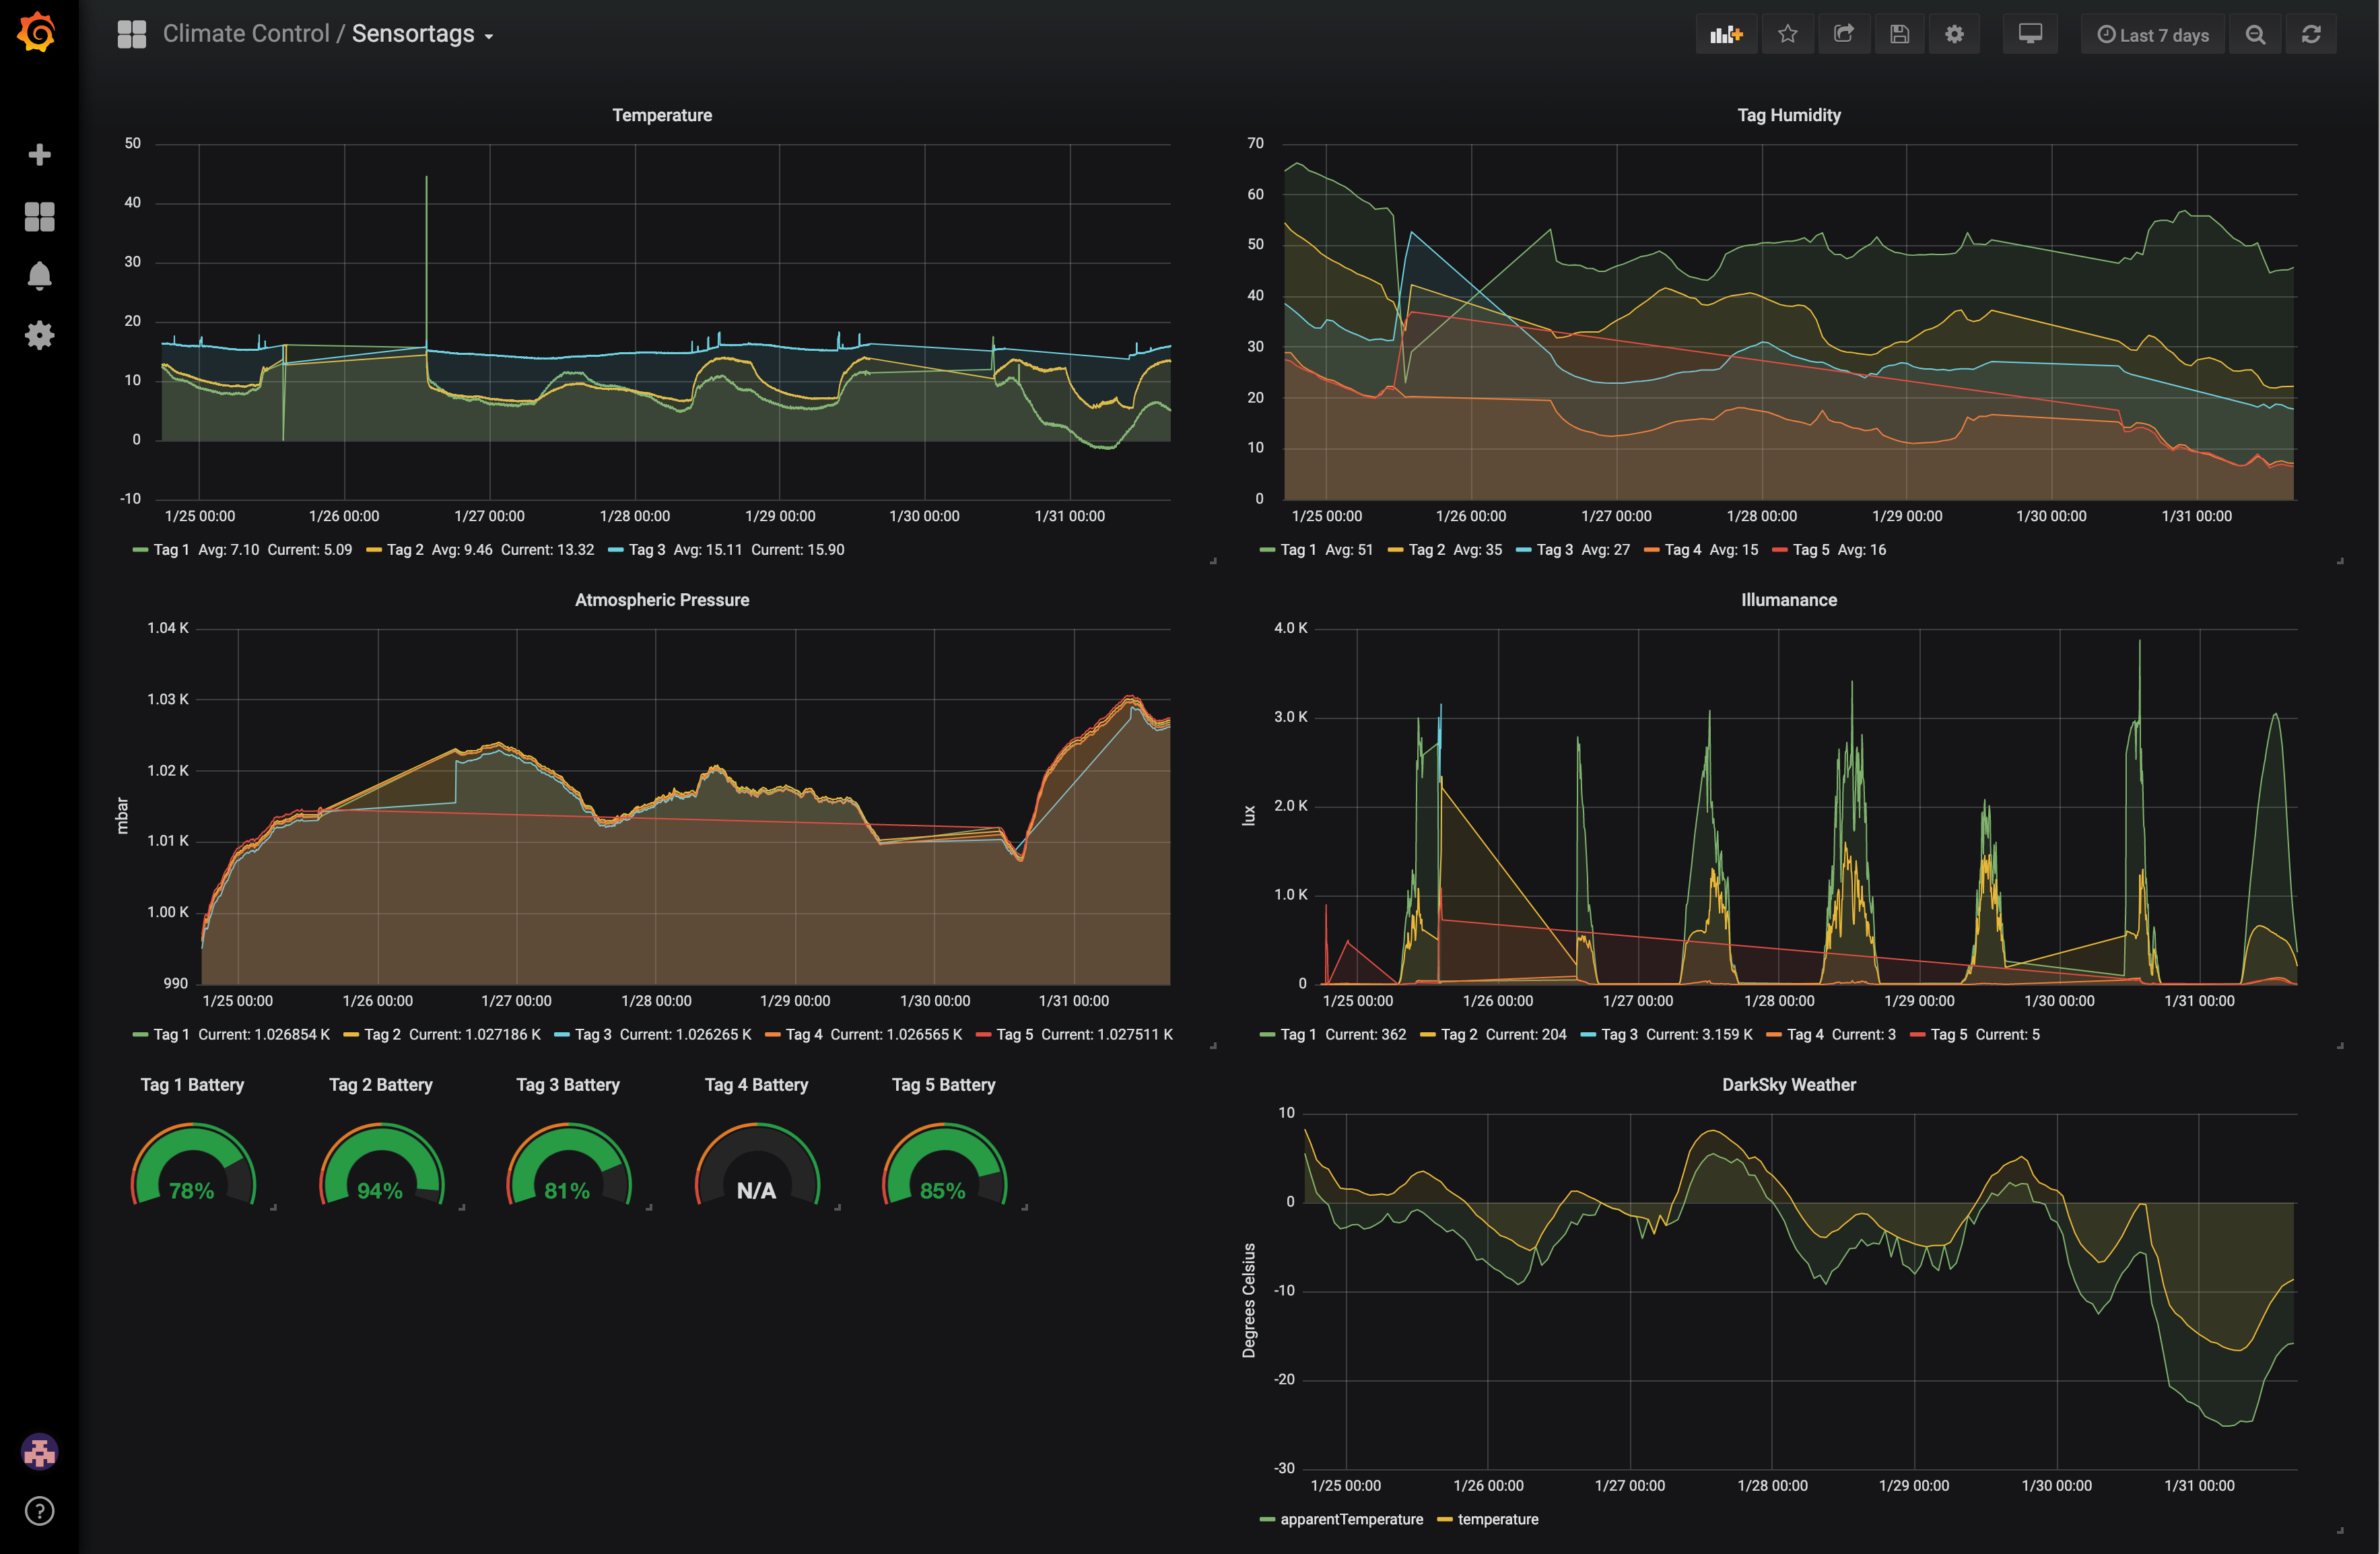Toggle the Tag 3 series in Temperature legend
The height and width of the screenshot is (1554, 2380).
click(645, 549)
